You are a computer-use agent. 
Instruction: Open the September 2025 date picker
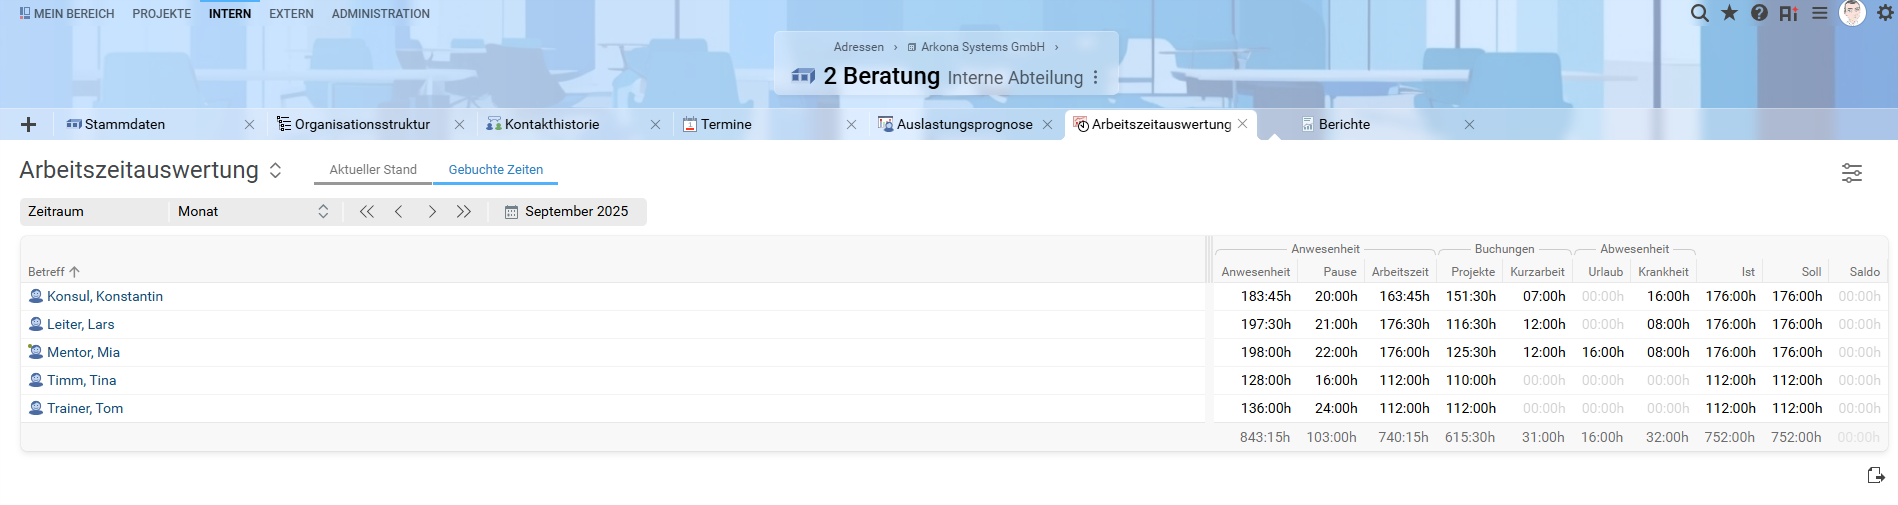567,212
